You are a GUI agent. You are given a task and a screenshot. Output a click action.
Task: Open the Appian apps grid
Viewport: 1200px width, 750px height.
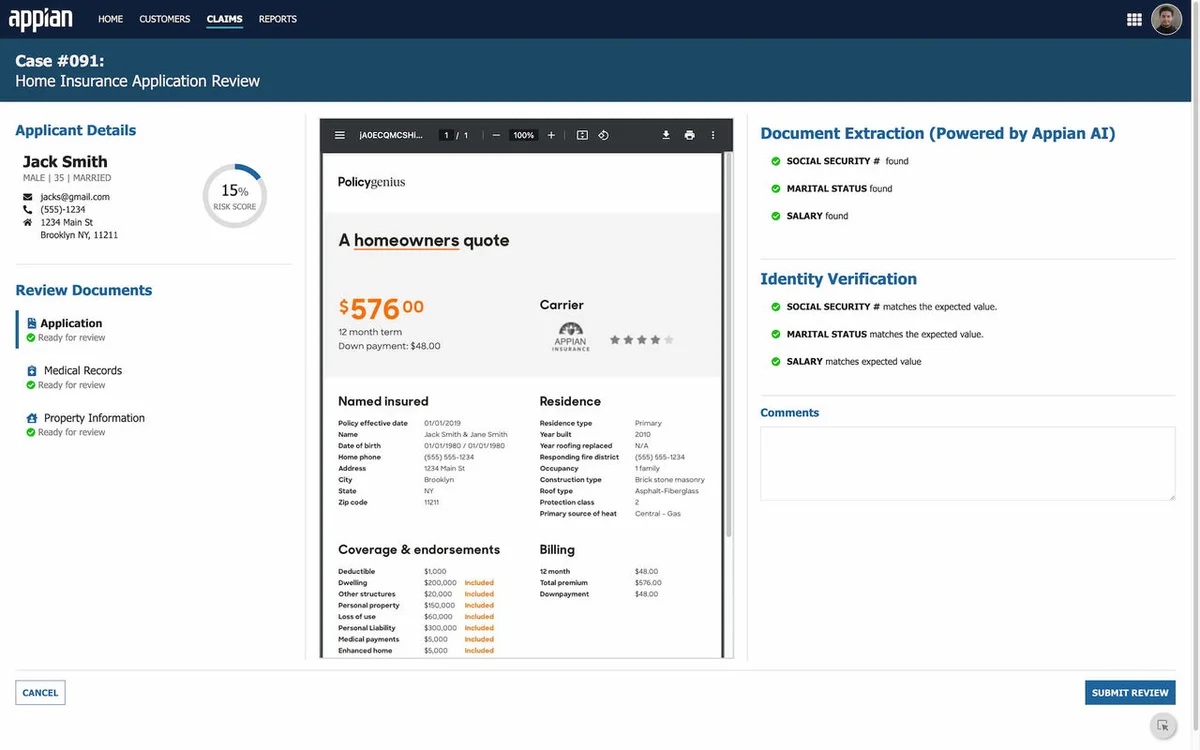(x=1134, y=19)
